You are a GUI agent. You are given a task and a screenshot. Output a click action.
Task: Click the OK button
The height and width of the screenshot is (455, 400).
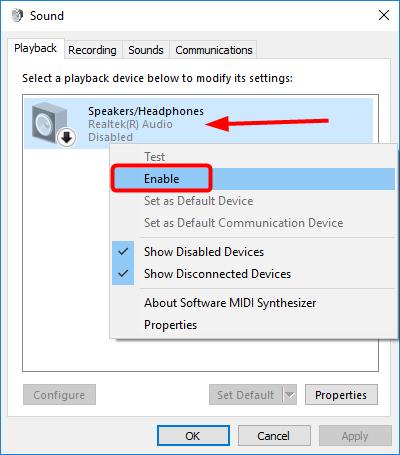coord(193,436)
